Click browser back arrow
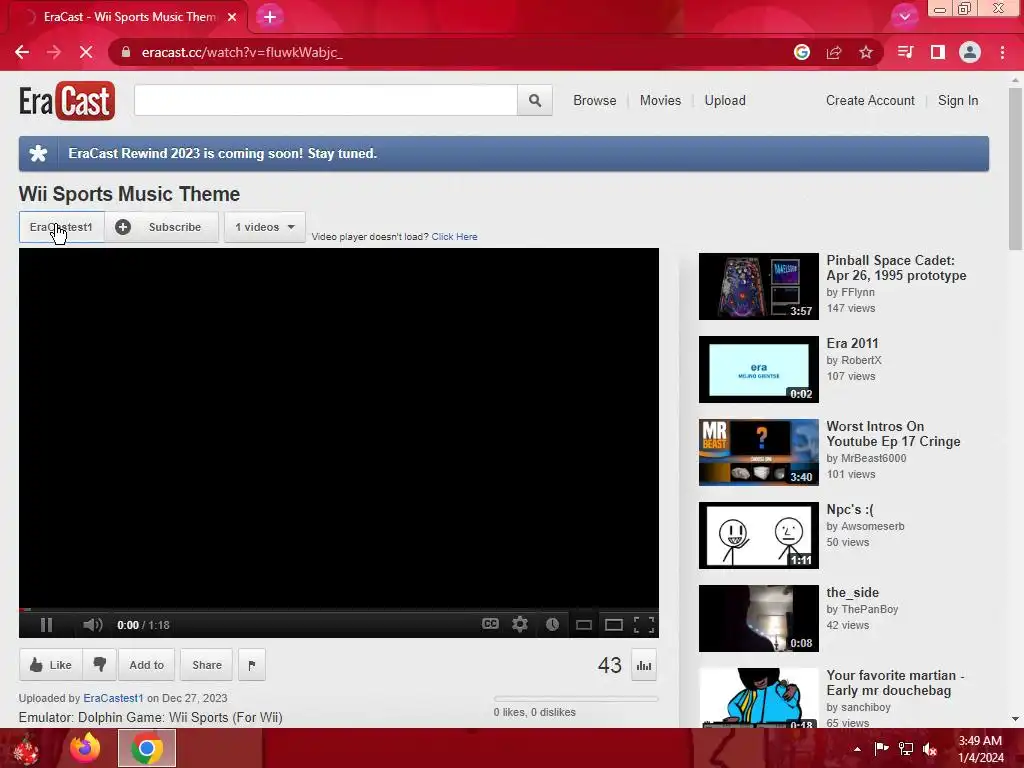1024x768 pixels. (x=22, y=52)
